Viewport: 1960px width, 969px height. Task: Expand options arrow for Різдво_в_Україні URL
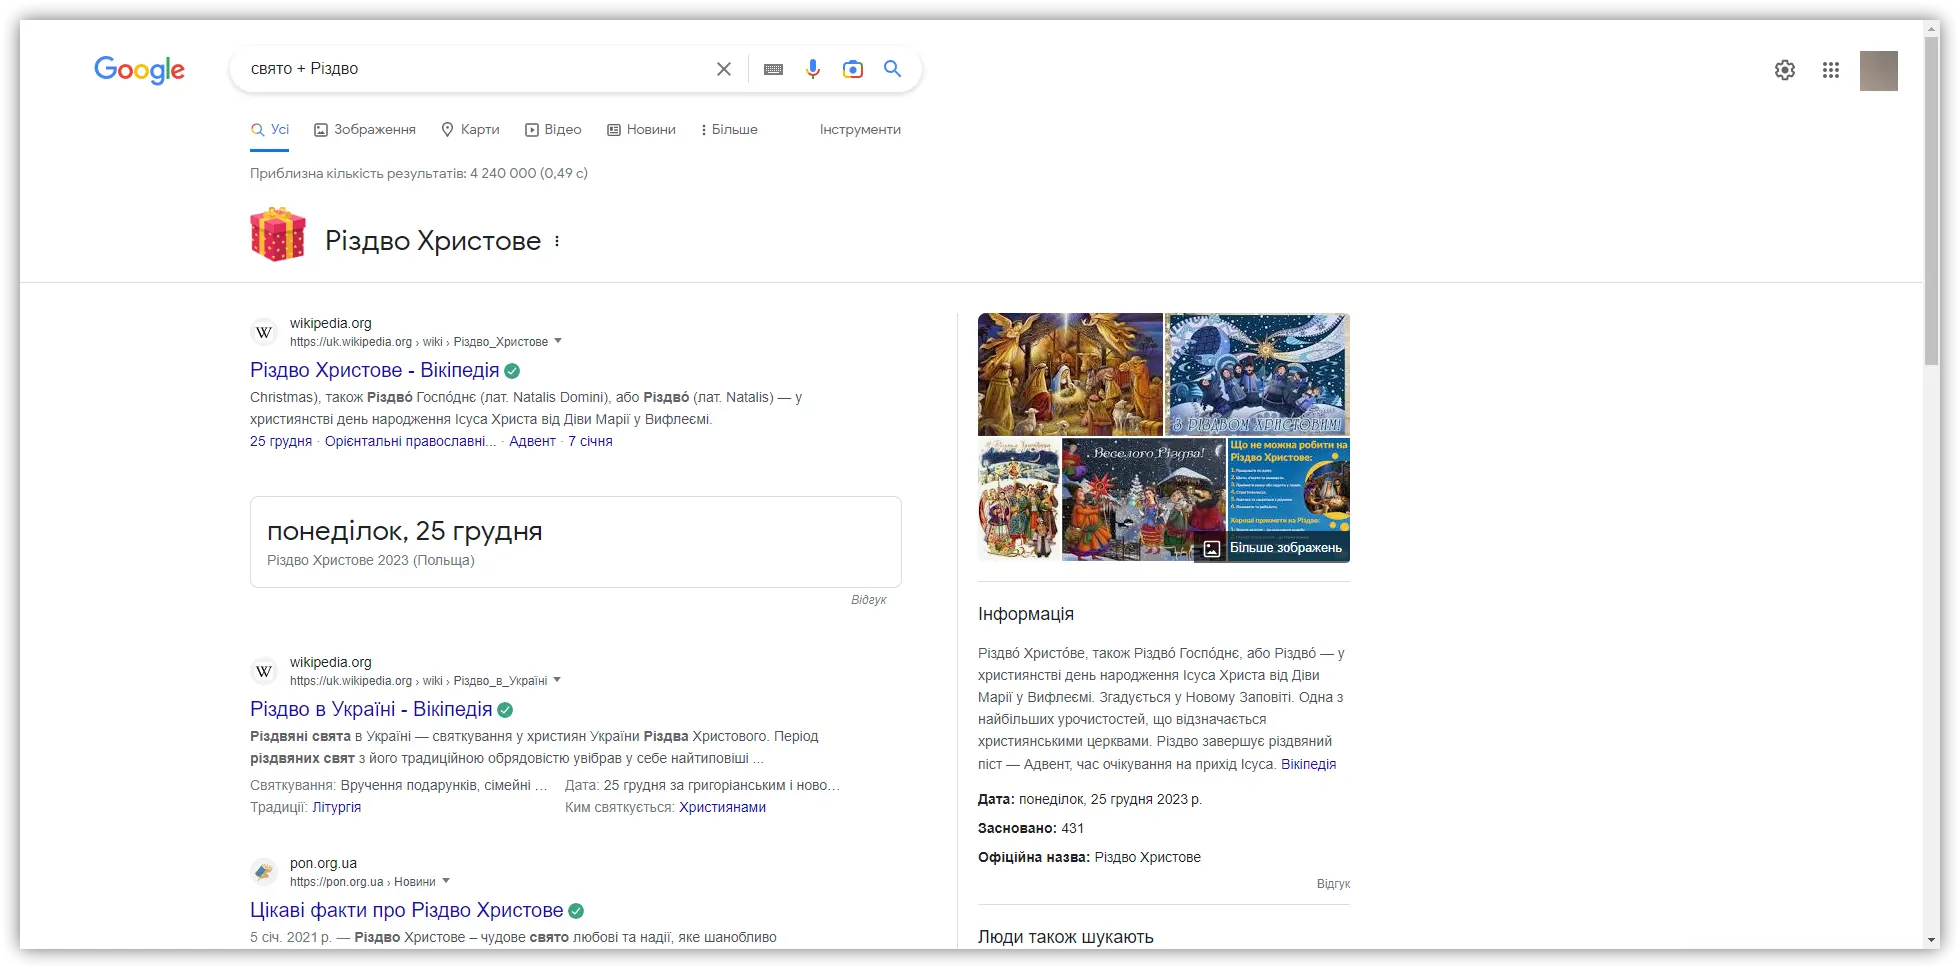pyautogui.click(x=557, y=680)
